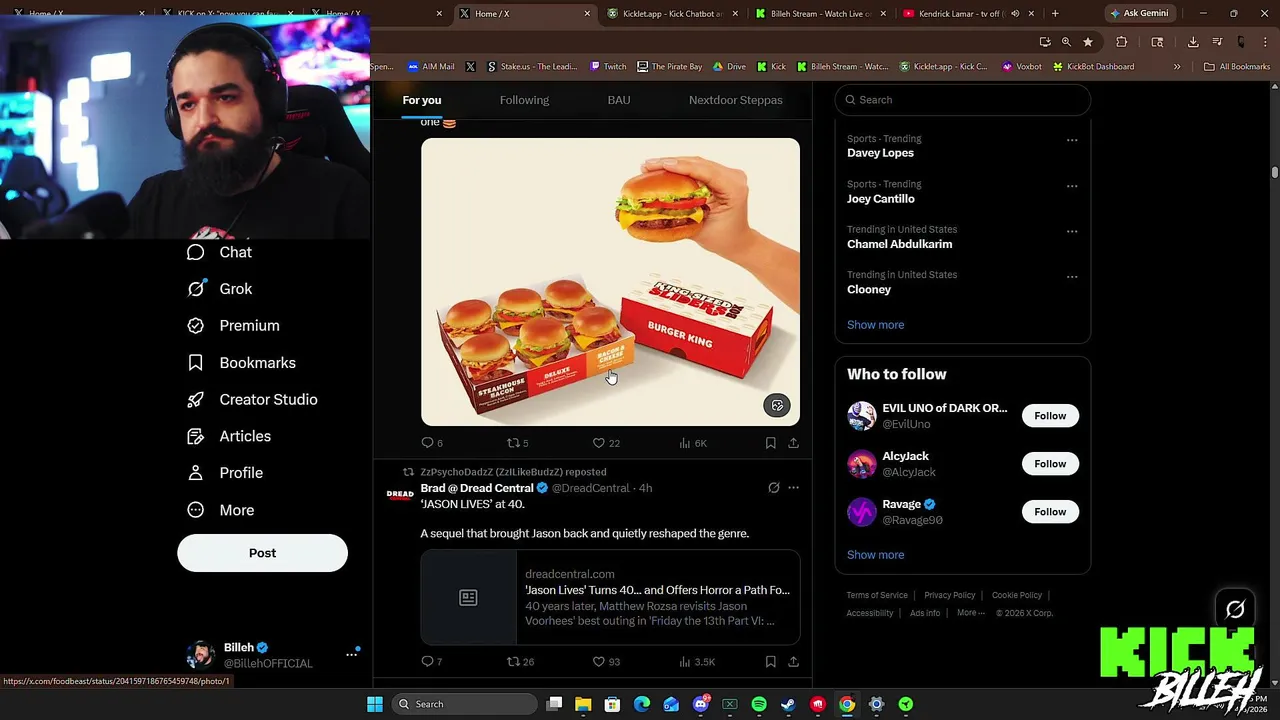Screen dimensions: 1280x720
Task: Like the Burger King sliders post
Action: (x=606, y=443)
